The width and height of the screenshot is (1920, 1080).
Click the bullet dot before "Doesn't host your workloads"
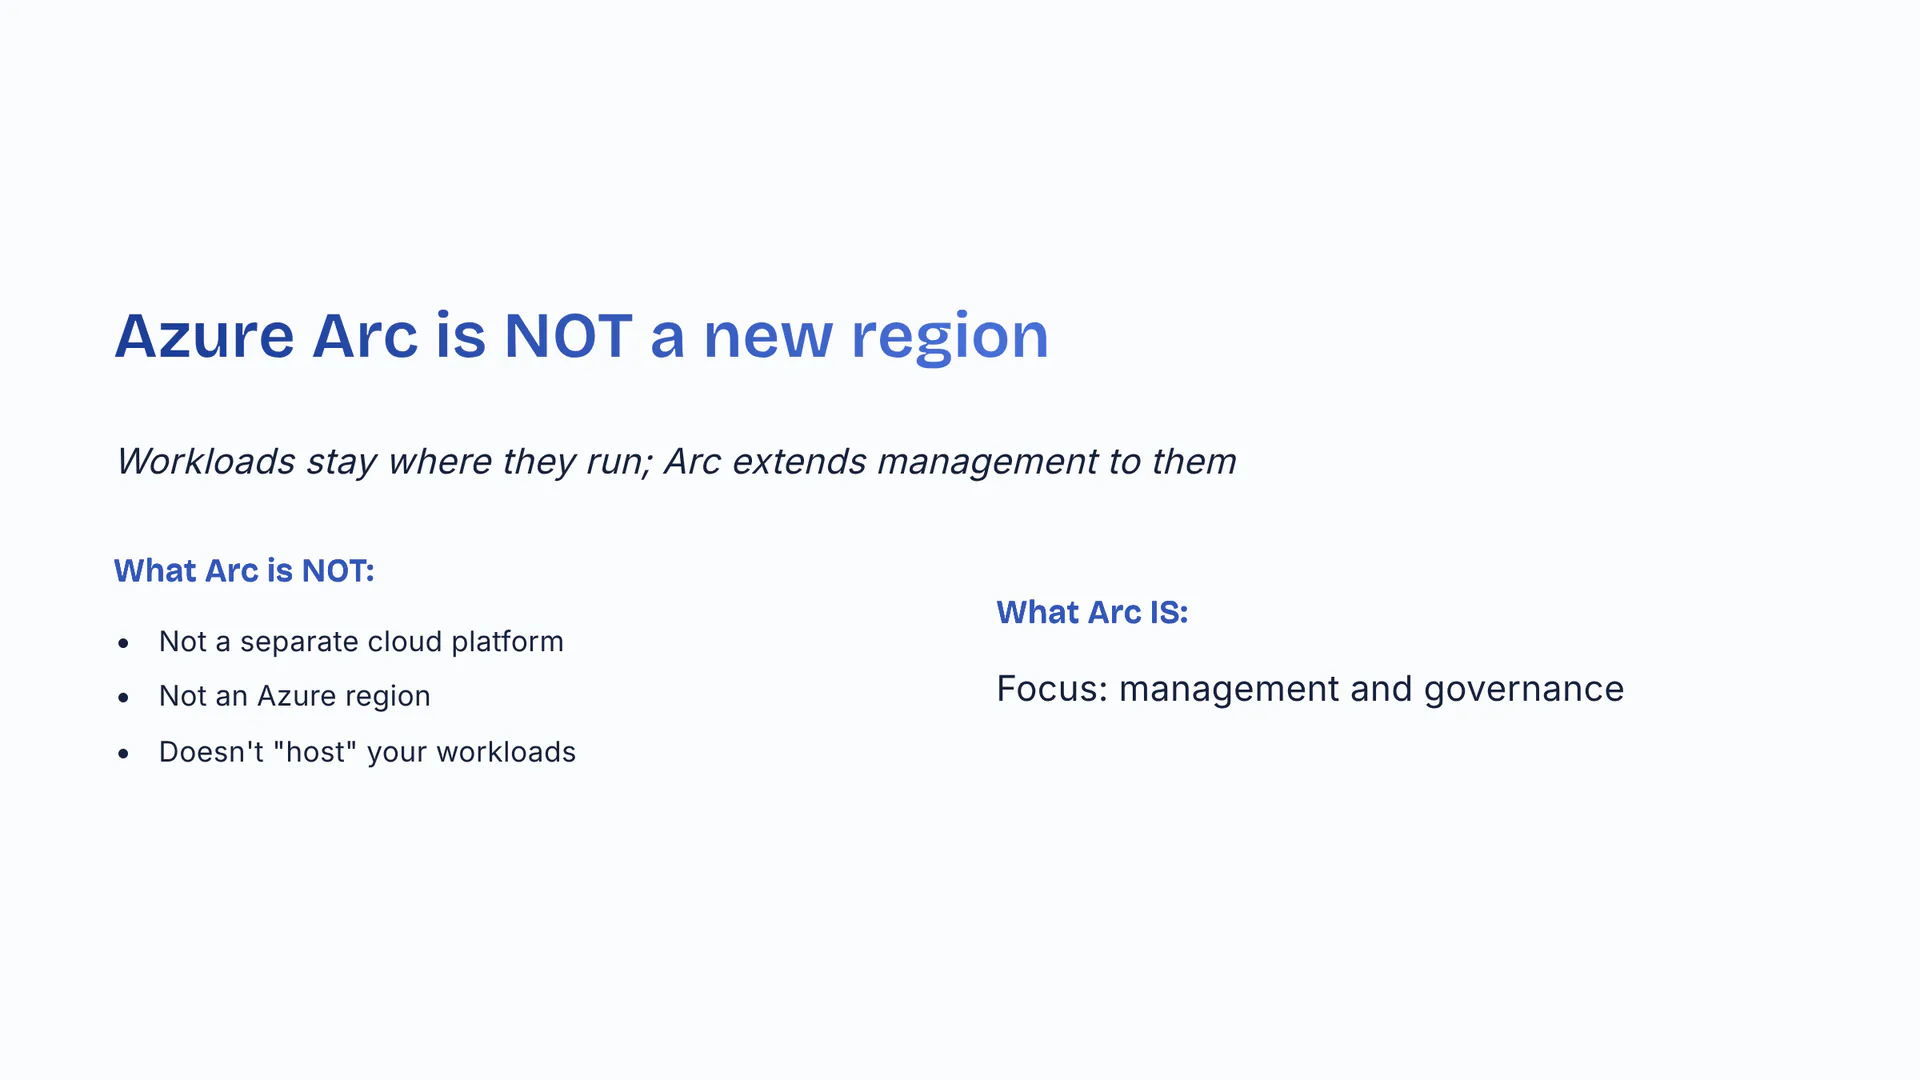[123, 753]
